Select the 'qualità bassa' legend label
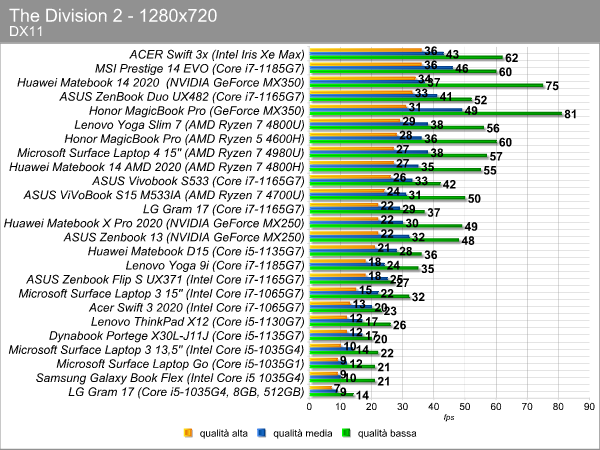 [x=387, y=433]
